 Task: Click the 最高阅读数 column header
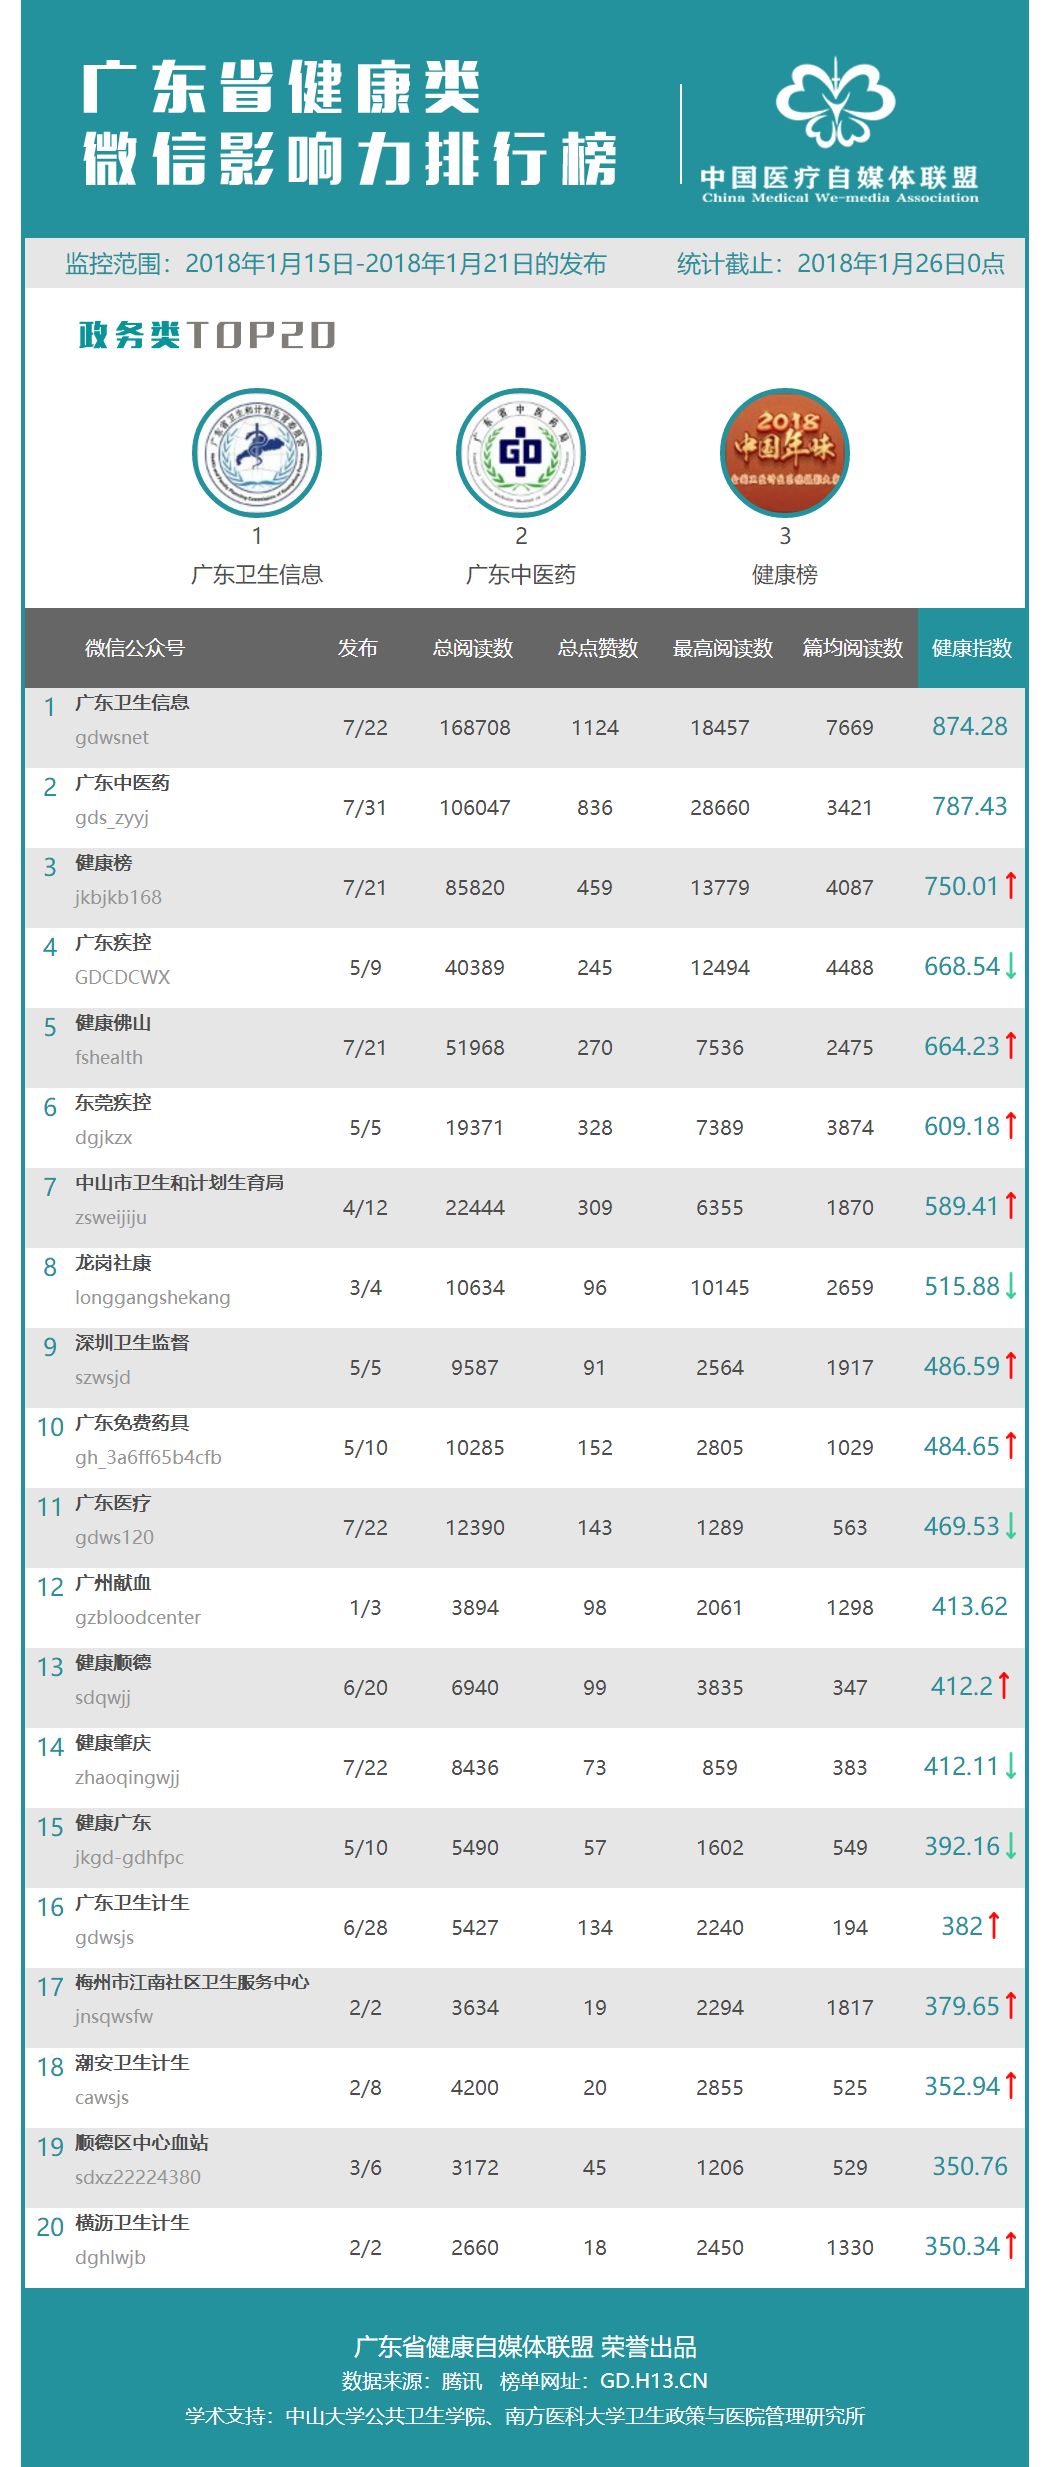[x=722, y=648]
